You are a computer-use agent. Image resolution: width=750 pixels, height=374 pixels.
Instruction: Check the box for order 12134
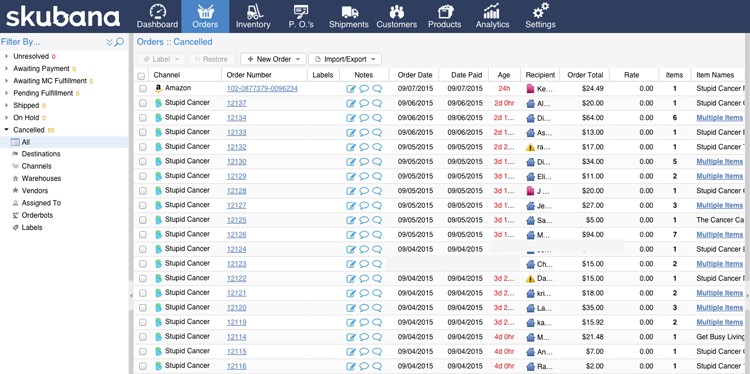[x=143, y=118]
